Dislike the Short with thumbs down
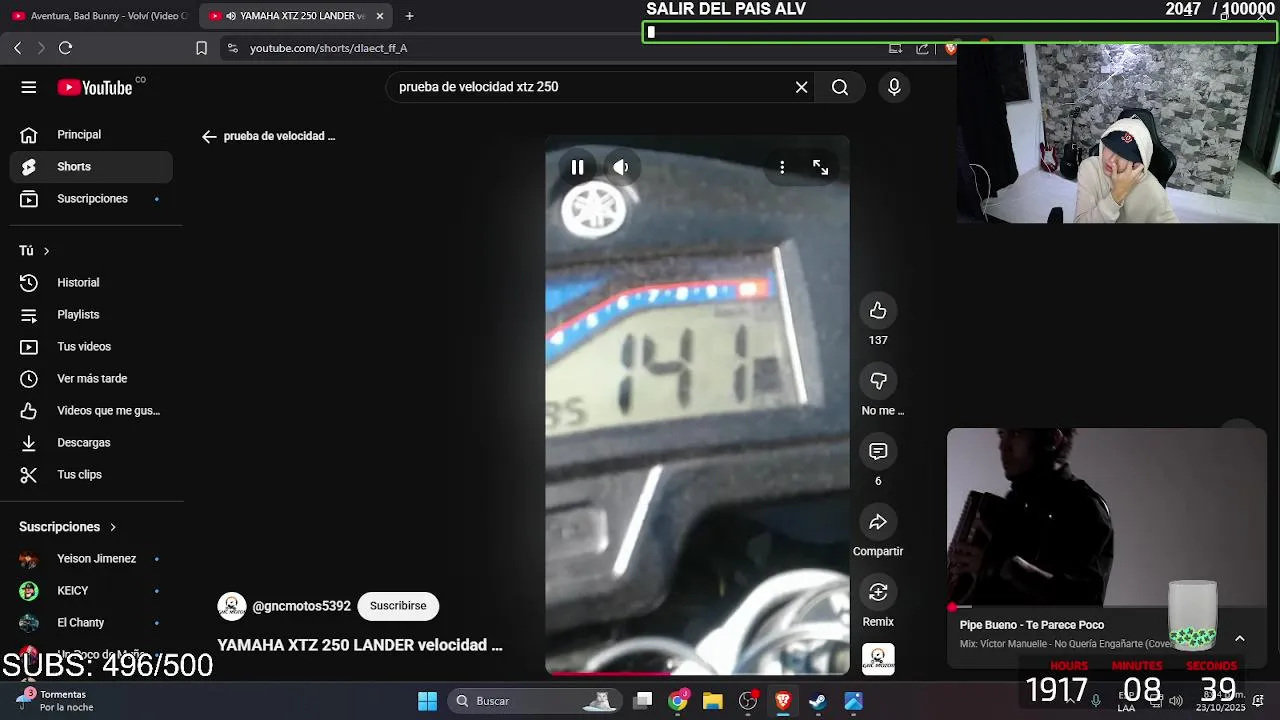 [x=878, y=381]
